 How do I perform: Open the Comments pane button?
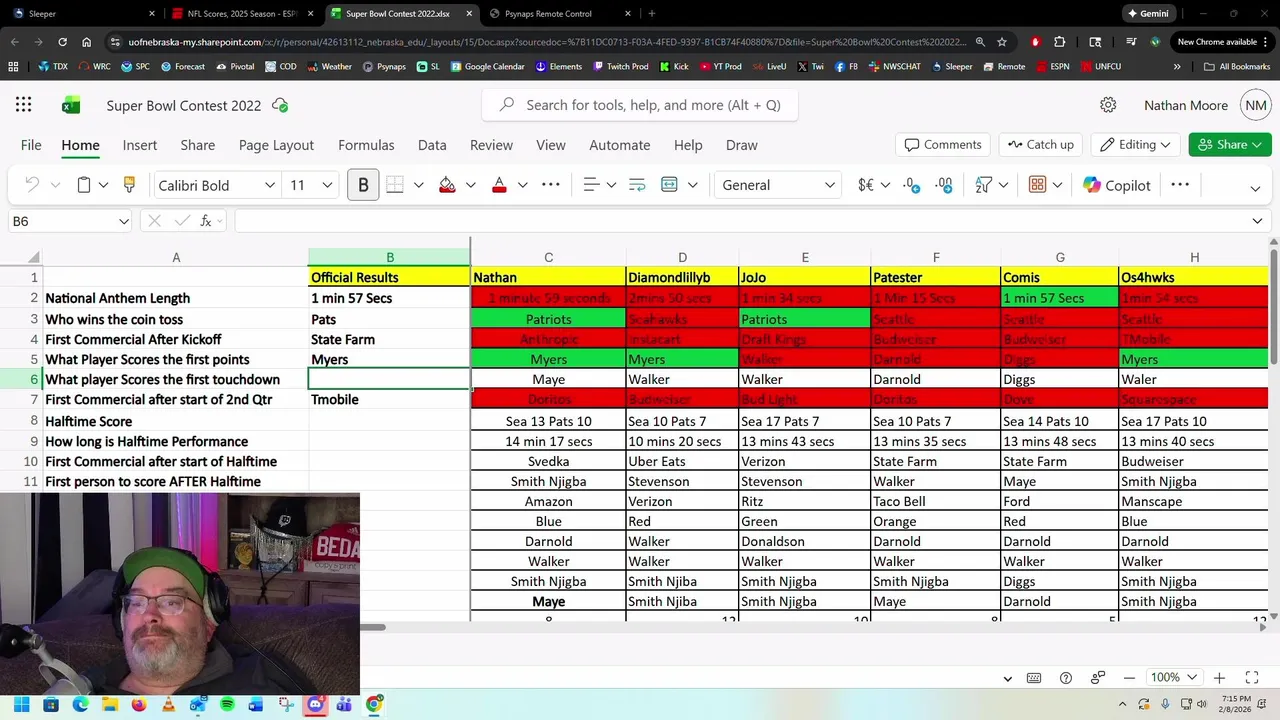point(943,145)
